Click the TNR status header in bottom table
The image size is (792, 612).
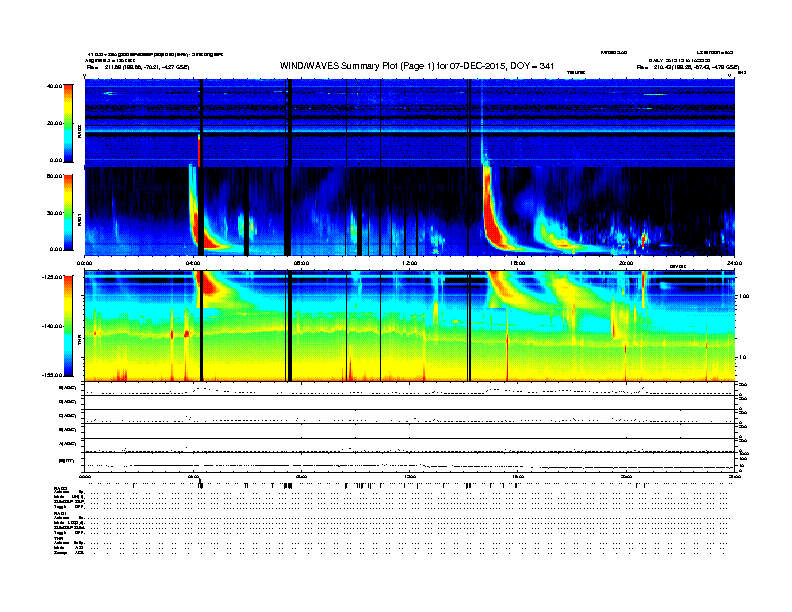(58, 538)
